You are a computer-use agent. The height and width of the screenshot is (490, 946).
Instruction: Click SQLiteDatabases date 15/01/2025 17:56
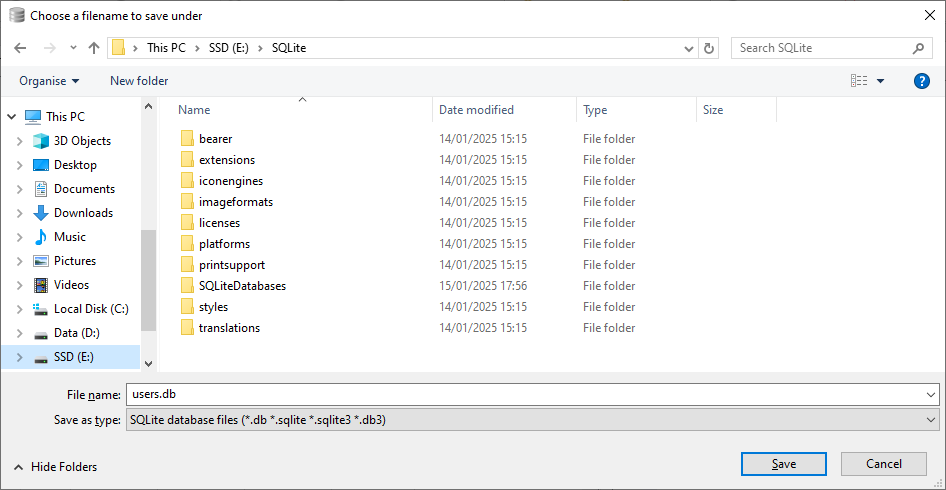[x=483, y=286]
